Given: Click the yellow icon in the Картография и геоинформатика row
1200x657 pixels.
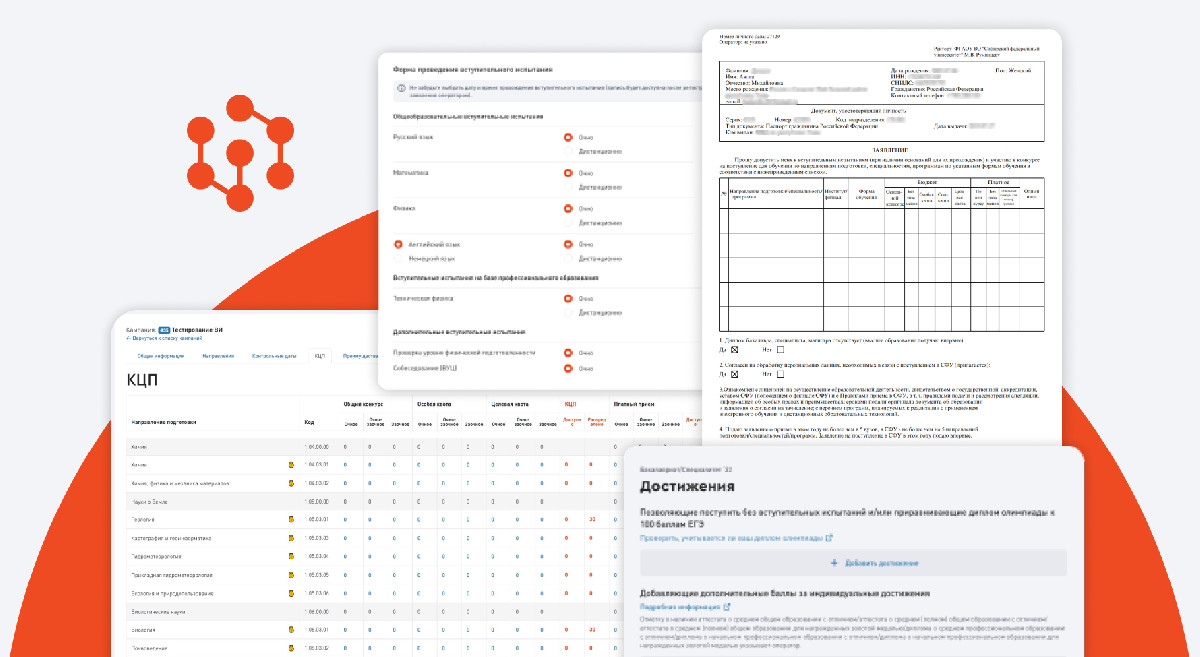Looking at the screenshot, I should 291,538.
